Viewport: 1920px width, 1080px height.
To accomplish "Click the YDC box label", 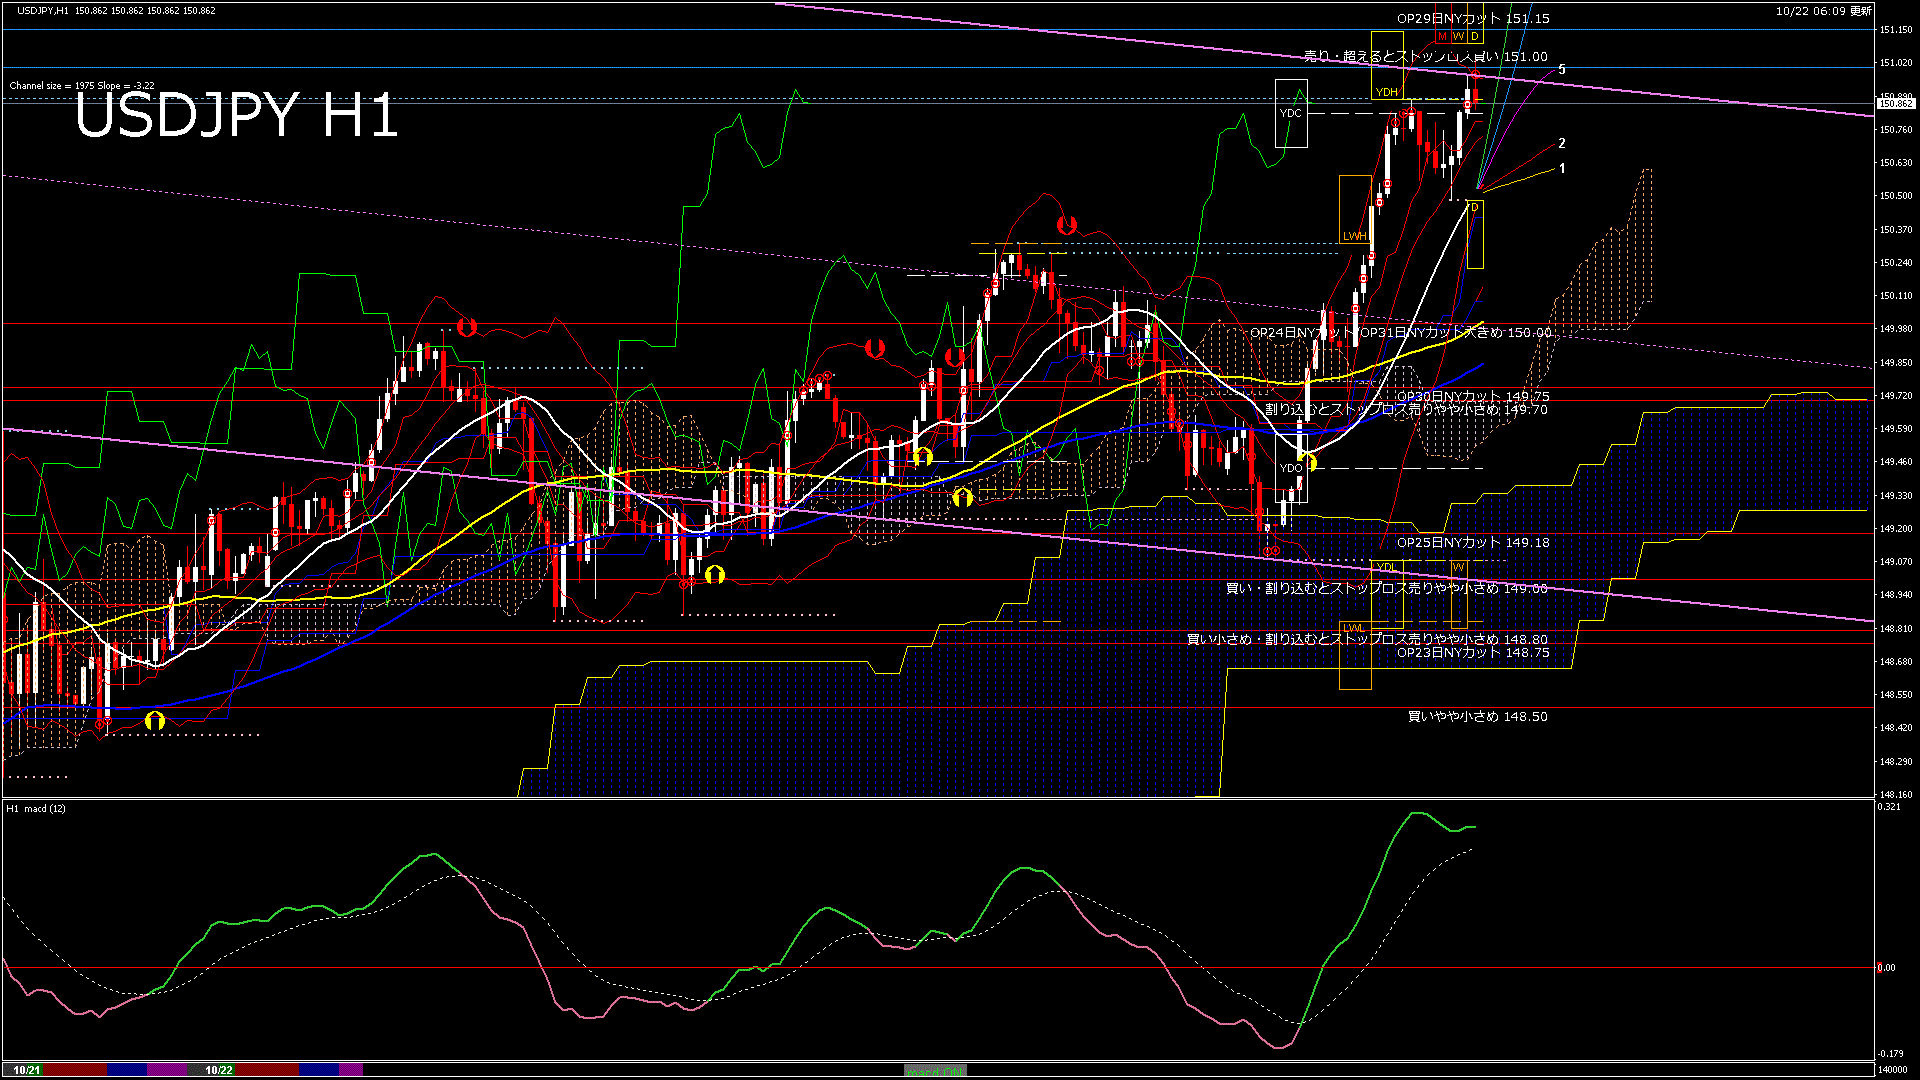I will coord(1290,113).
